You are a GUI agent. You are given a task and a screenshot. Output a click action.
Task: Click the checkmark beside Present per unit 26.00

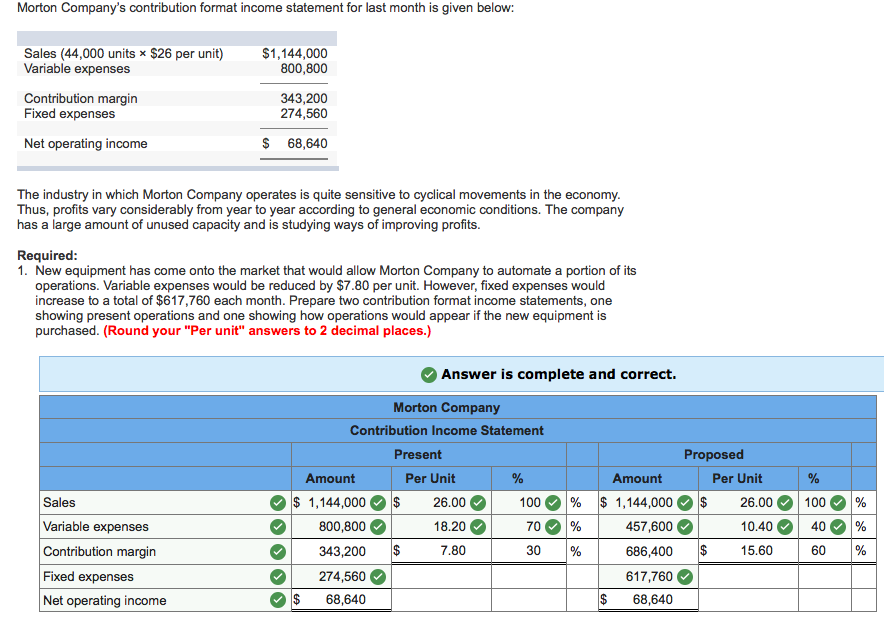tap(476, 502)
